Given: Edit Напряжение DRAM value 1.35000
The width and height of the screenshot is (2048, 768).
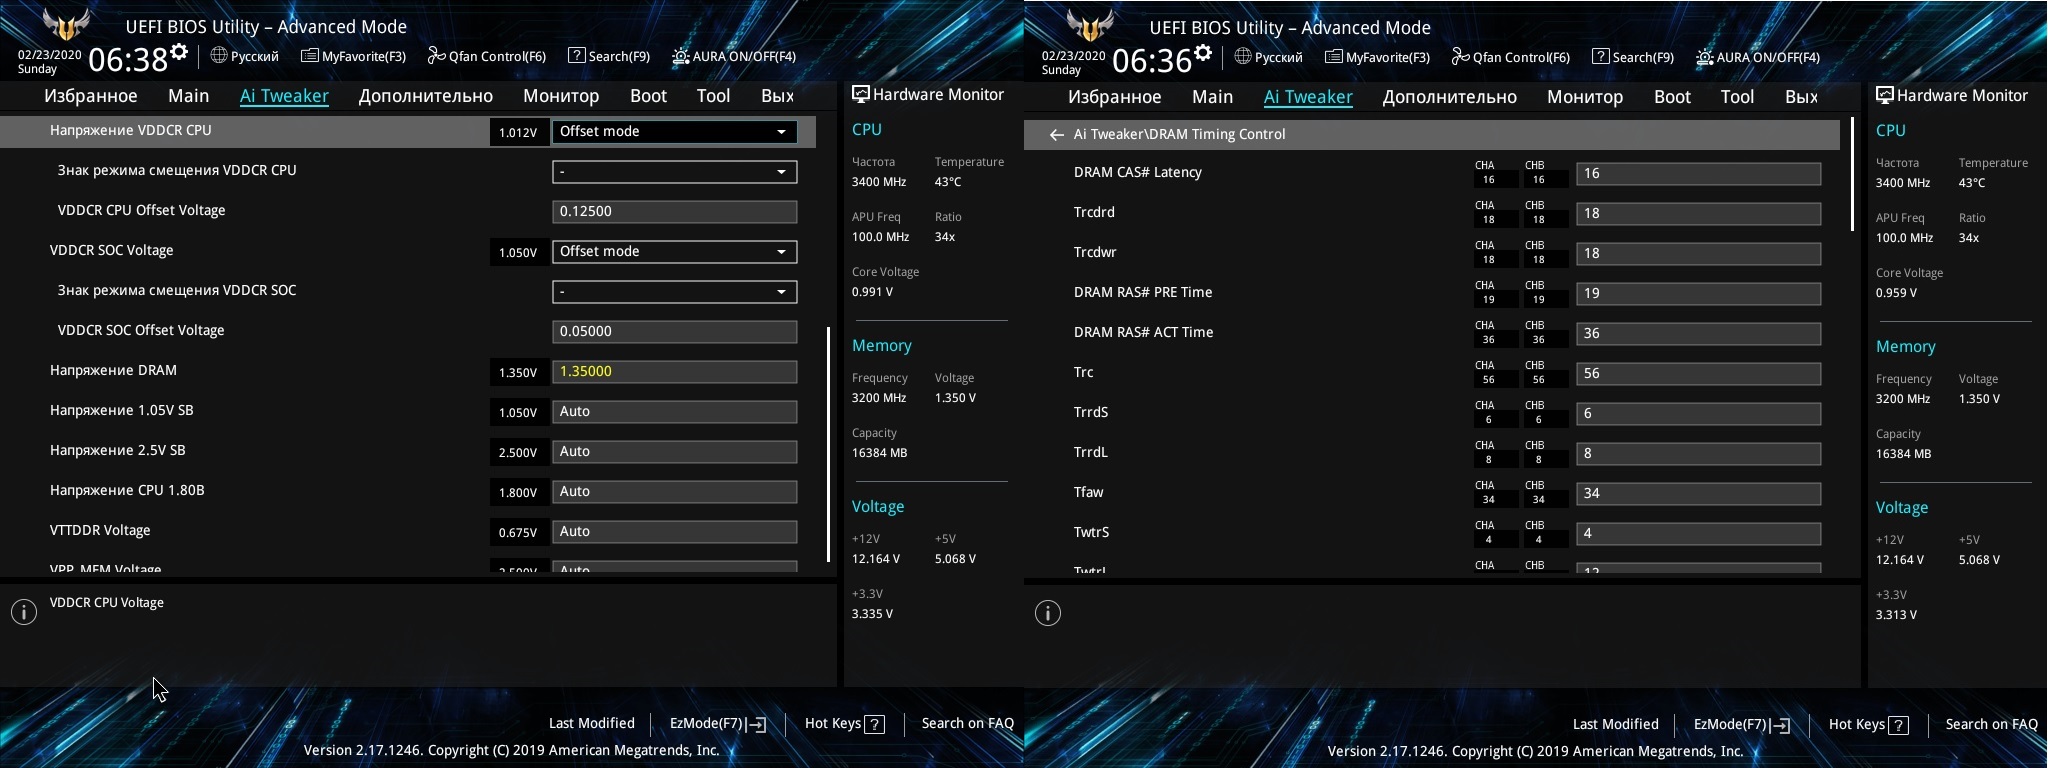Looking at the screenshot, I should tap(674, 371).
